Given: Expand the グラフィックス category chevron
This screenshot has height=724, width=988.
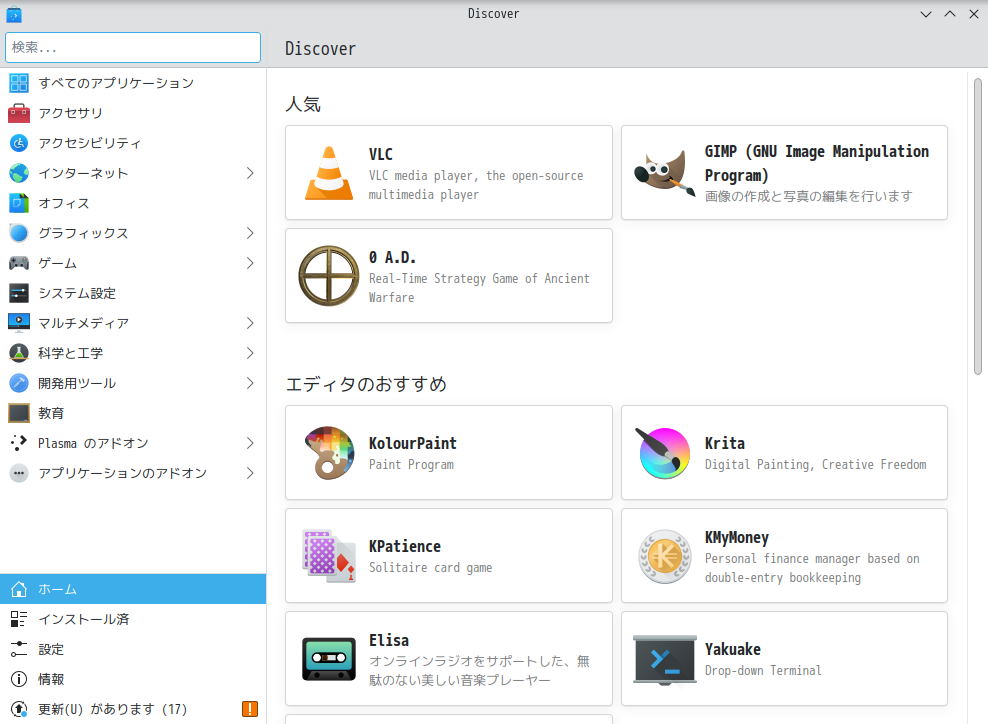Looking at the screenshot, I should click(x=250, y=233).
